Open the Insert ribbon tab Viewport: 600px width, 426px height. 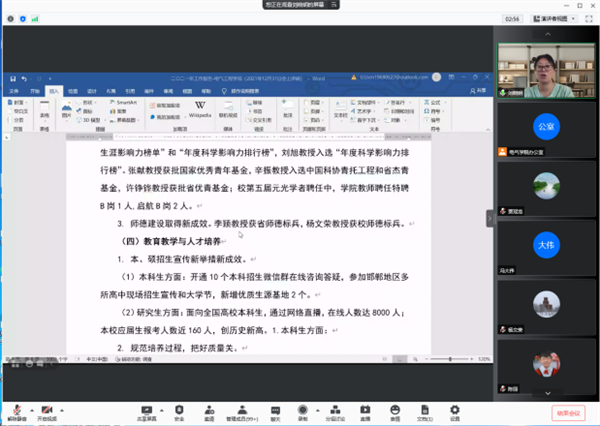pyautogui.click(x=52, y=89)
